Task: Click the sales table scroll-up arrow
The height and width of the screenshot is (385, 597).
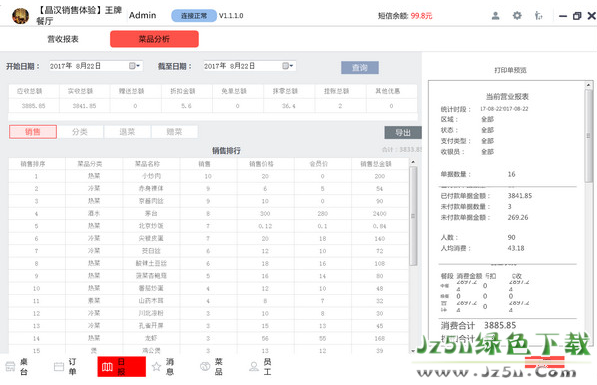Action: (x=413, y=162)
